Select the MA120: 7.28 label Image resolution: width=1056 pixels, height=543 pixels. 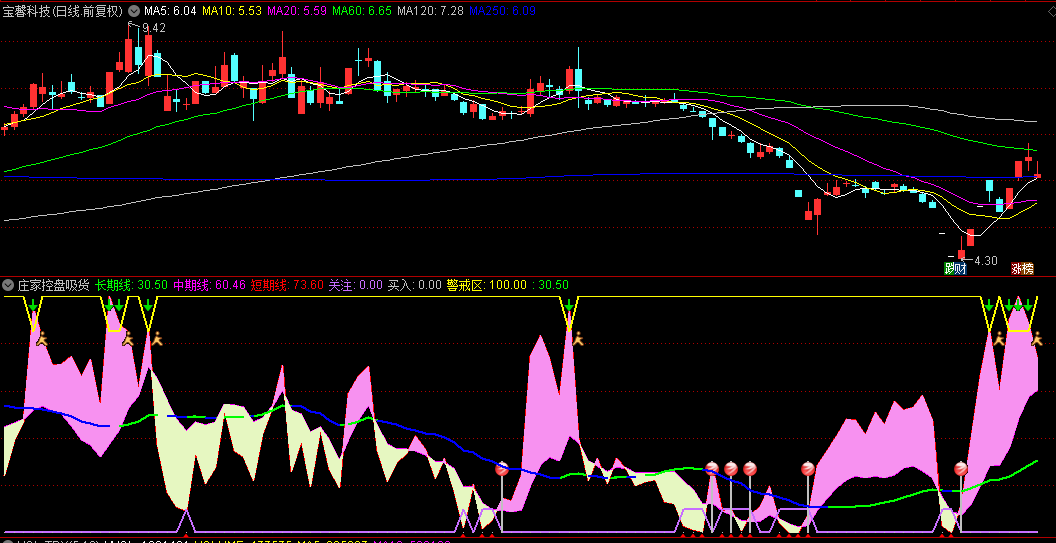tap(430, 11)
